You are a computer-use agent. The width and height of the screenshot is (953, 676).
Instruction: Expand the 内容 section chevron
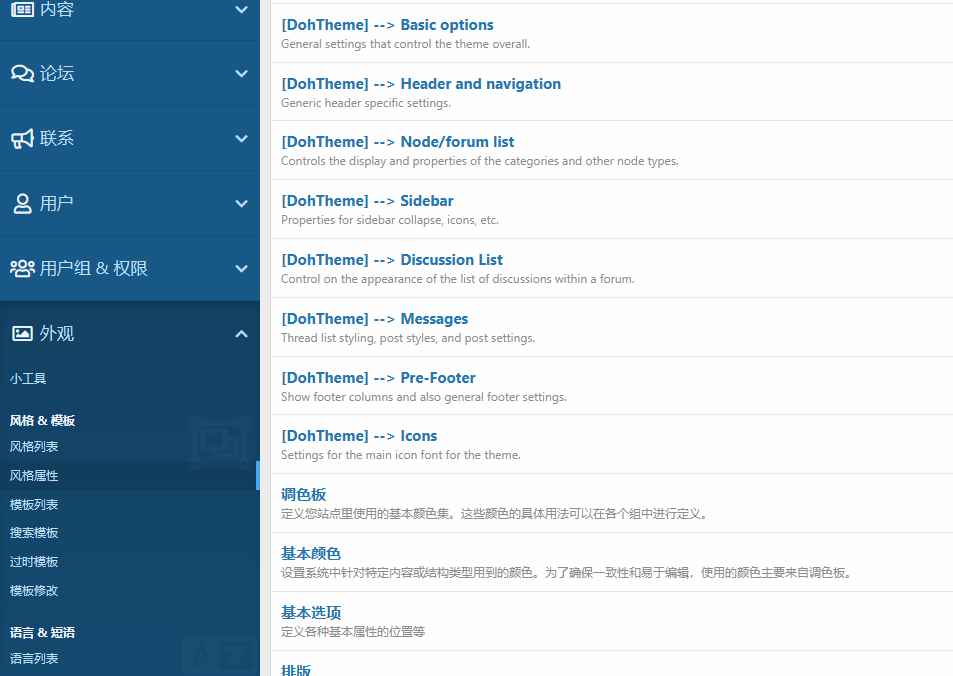(x=241, y=9)
